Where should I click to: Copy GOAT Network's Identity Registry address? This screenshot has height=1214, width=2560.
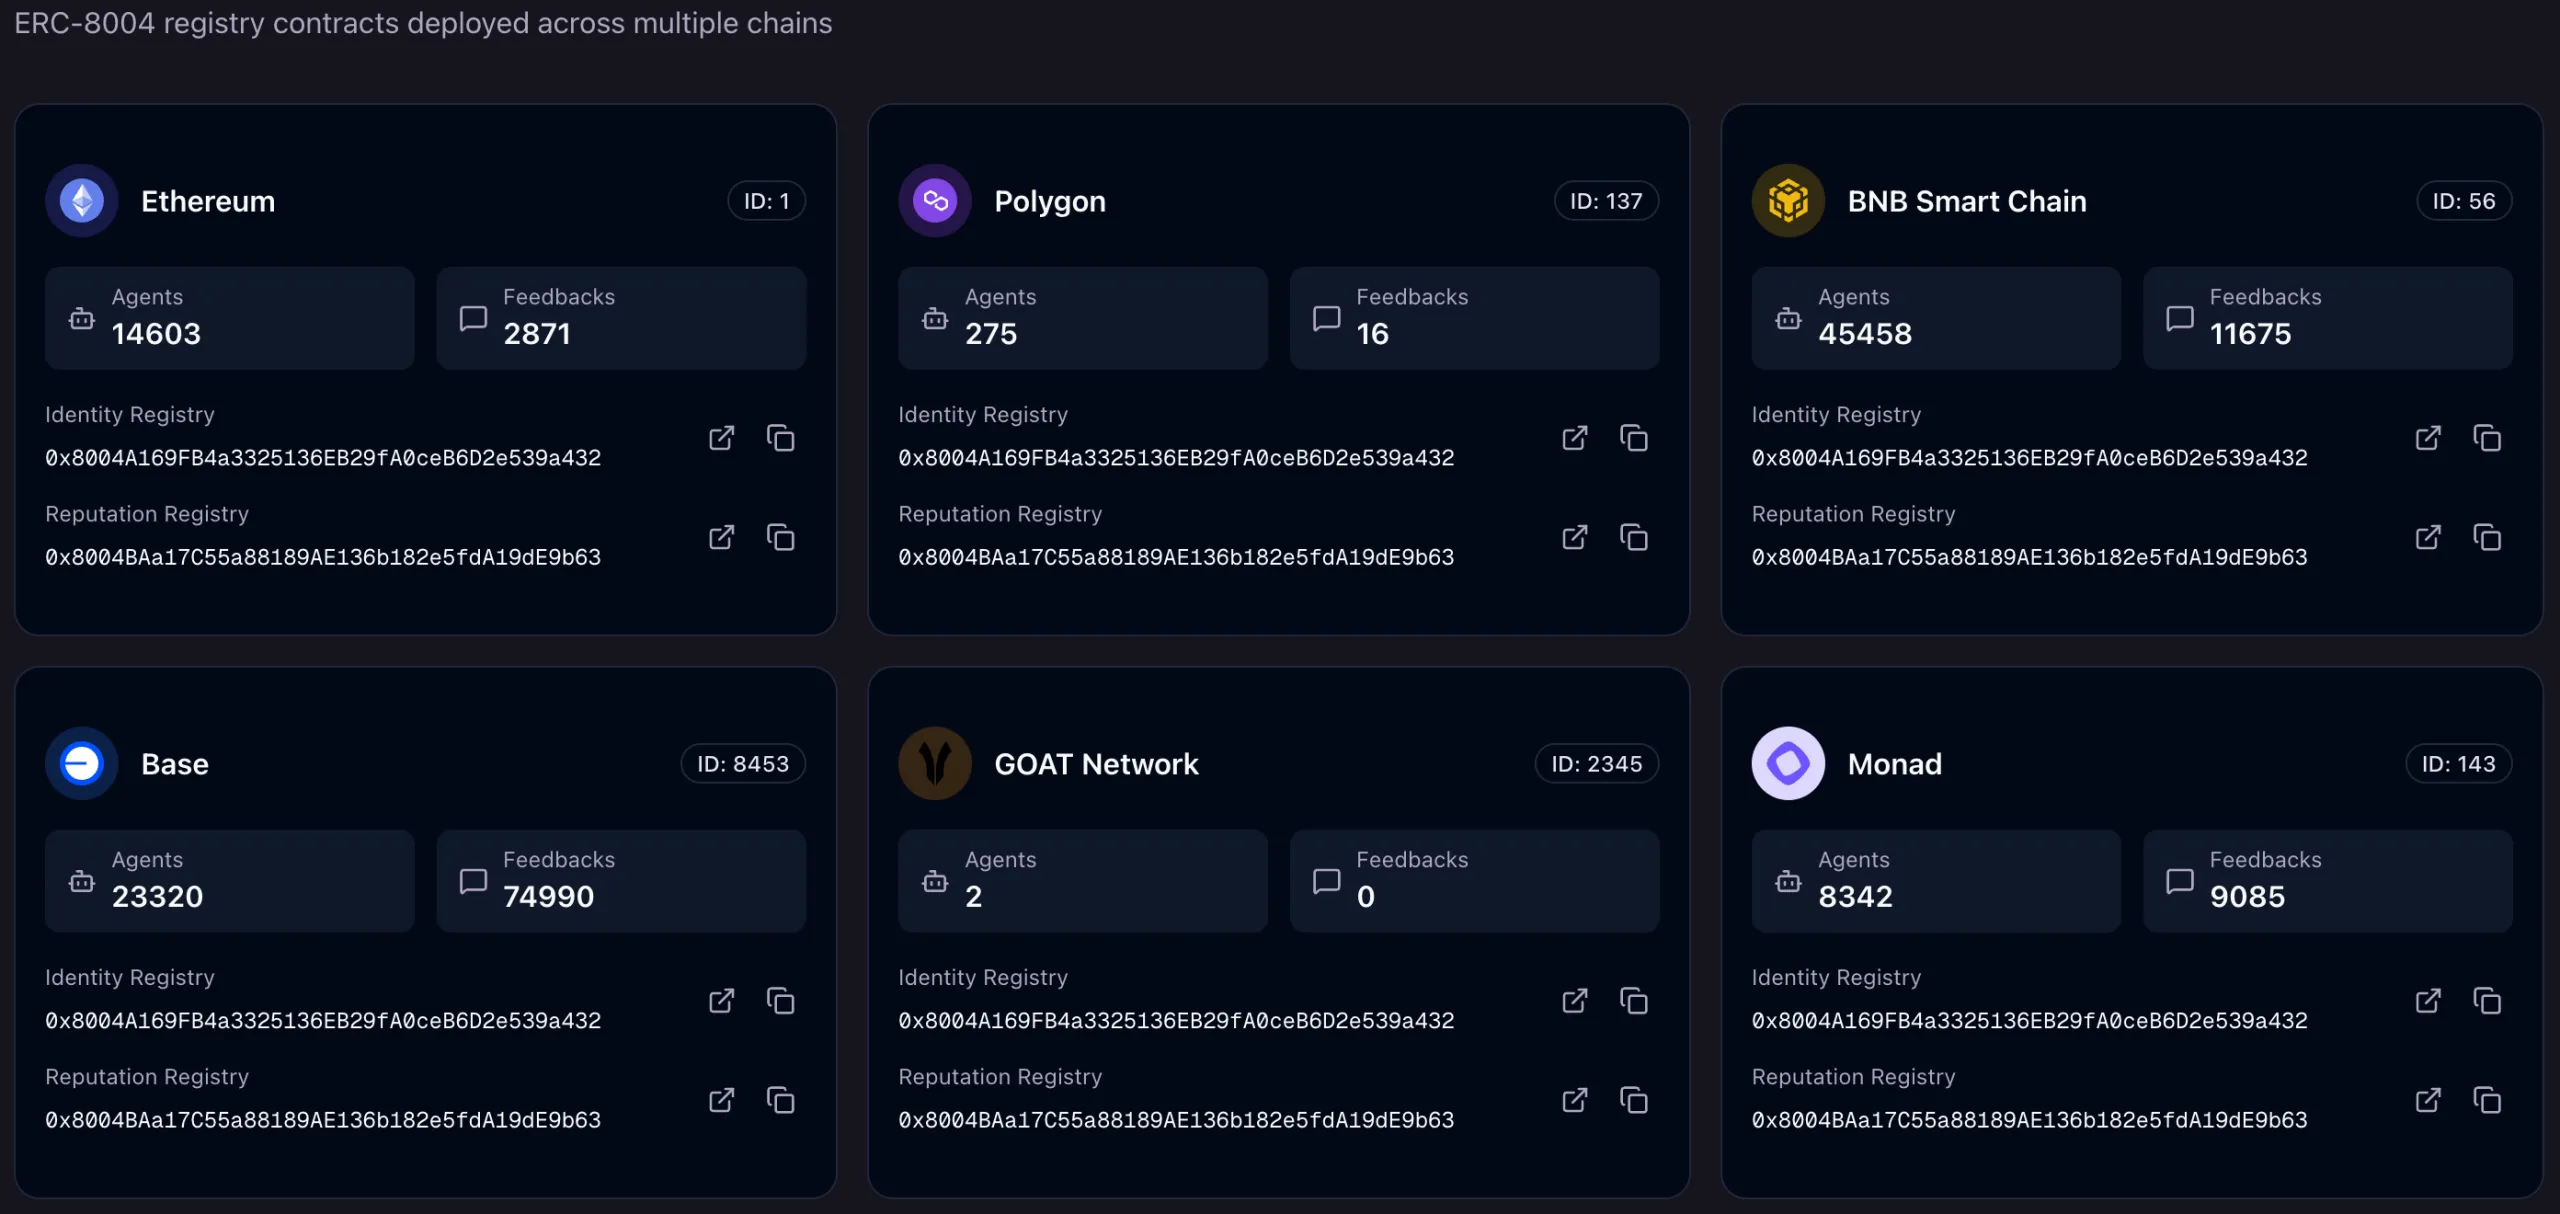(x=1634, y=1000)
